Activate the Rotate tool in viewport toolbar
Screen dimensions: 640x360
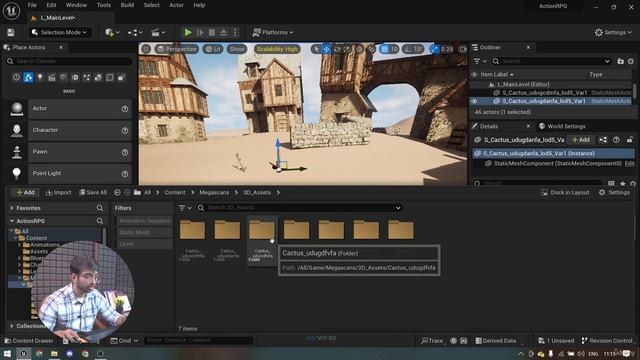(x=337, y=49)
